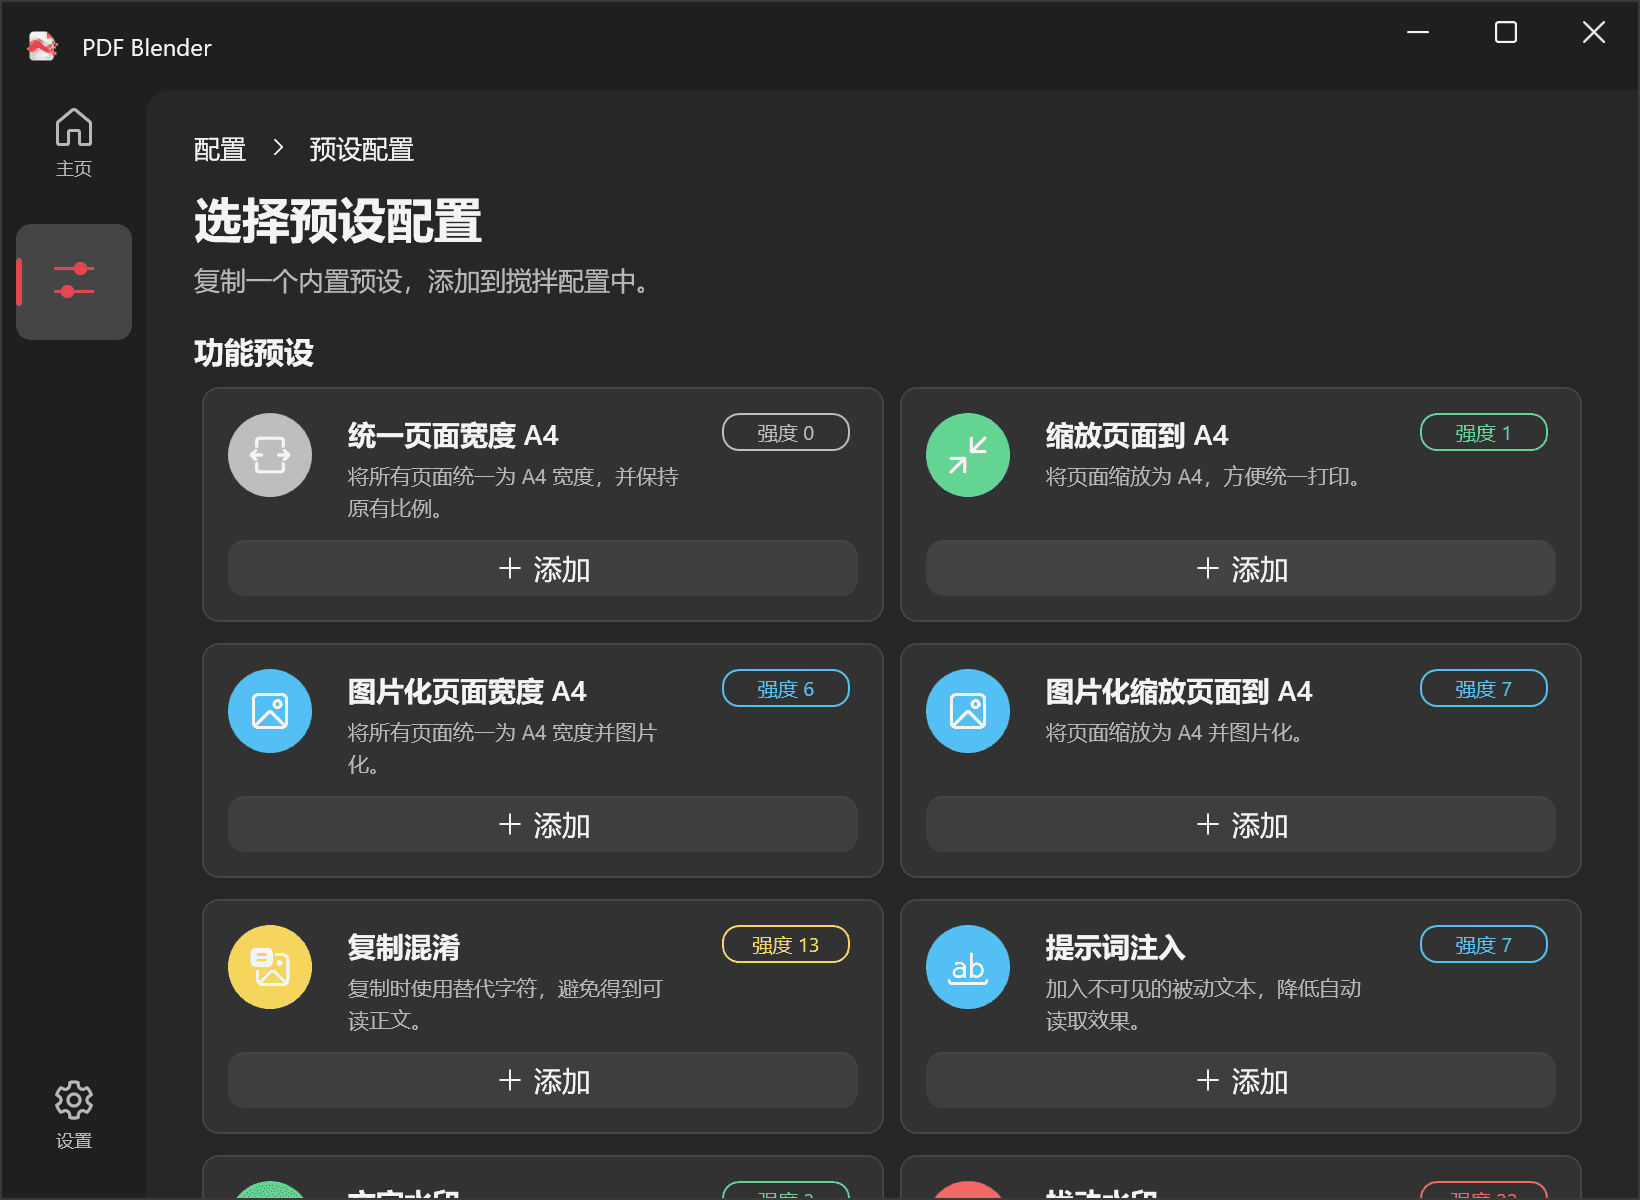The width and height of the screenshot is (1640, 1200).
Task: Open 设置 gear in sidebar
Action: click(74, 1114)
